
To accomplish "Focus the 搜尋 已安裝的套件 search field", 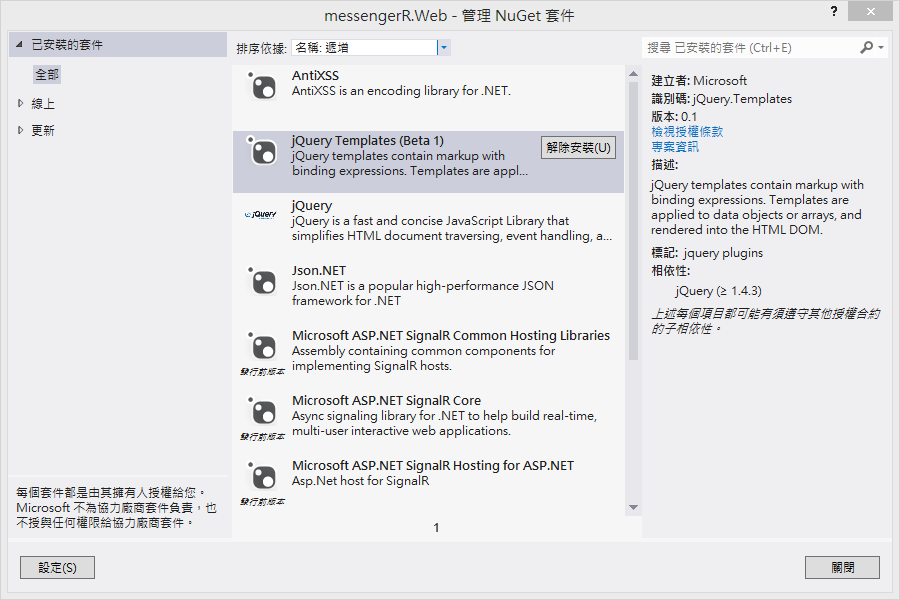I will [750, 48].
